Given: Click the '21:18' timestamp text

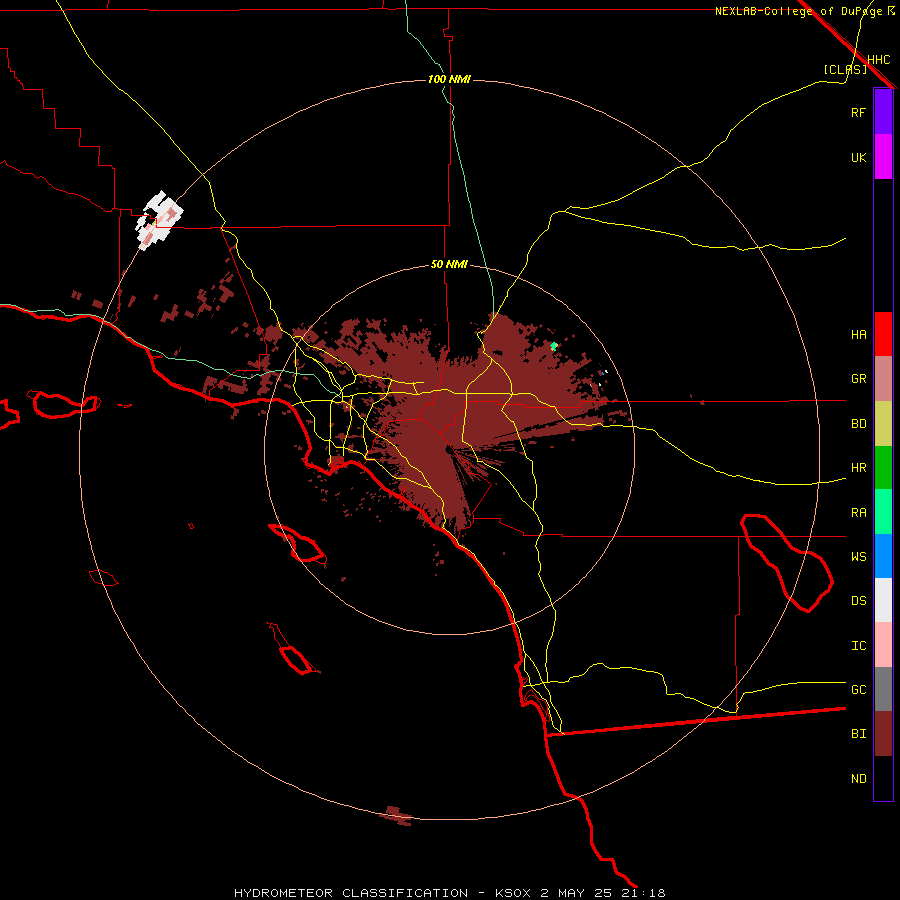Looking at the screenshot, I should tap(643, 893).
